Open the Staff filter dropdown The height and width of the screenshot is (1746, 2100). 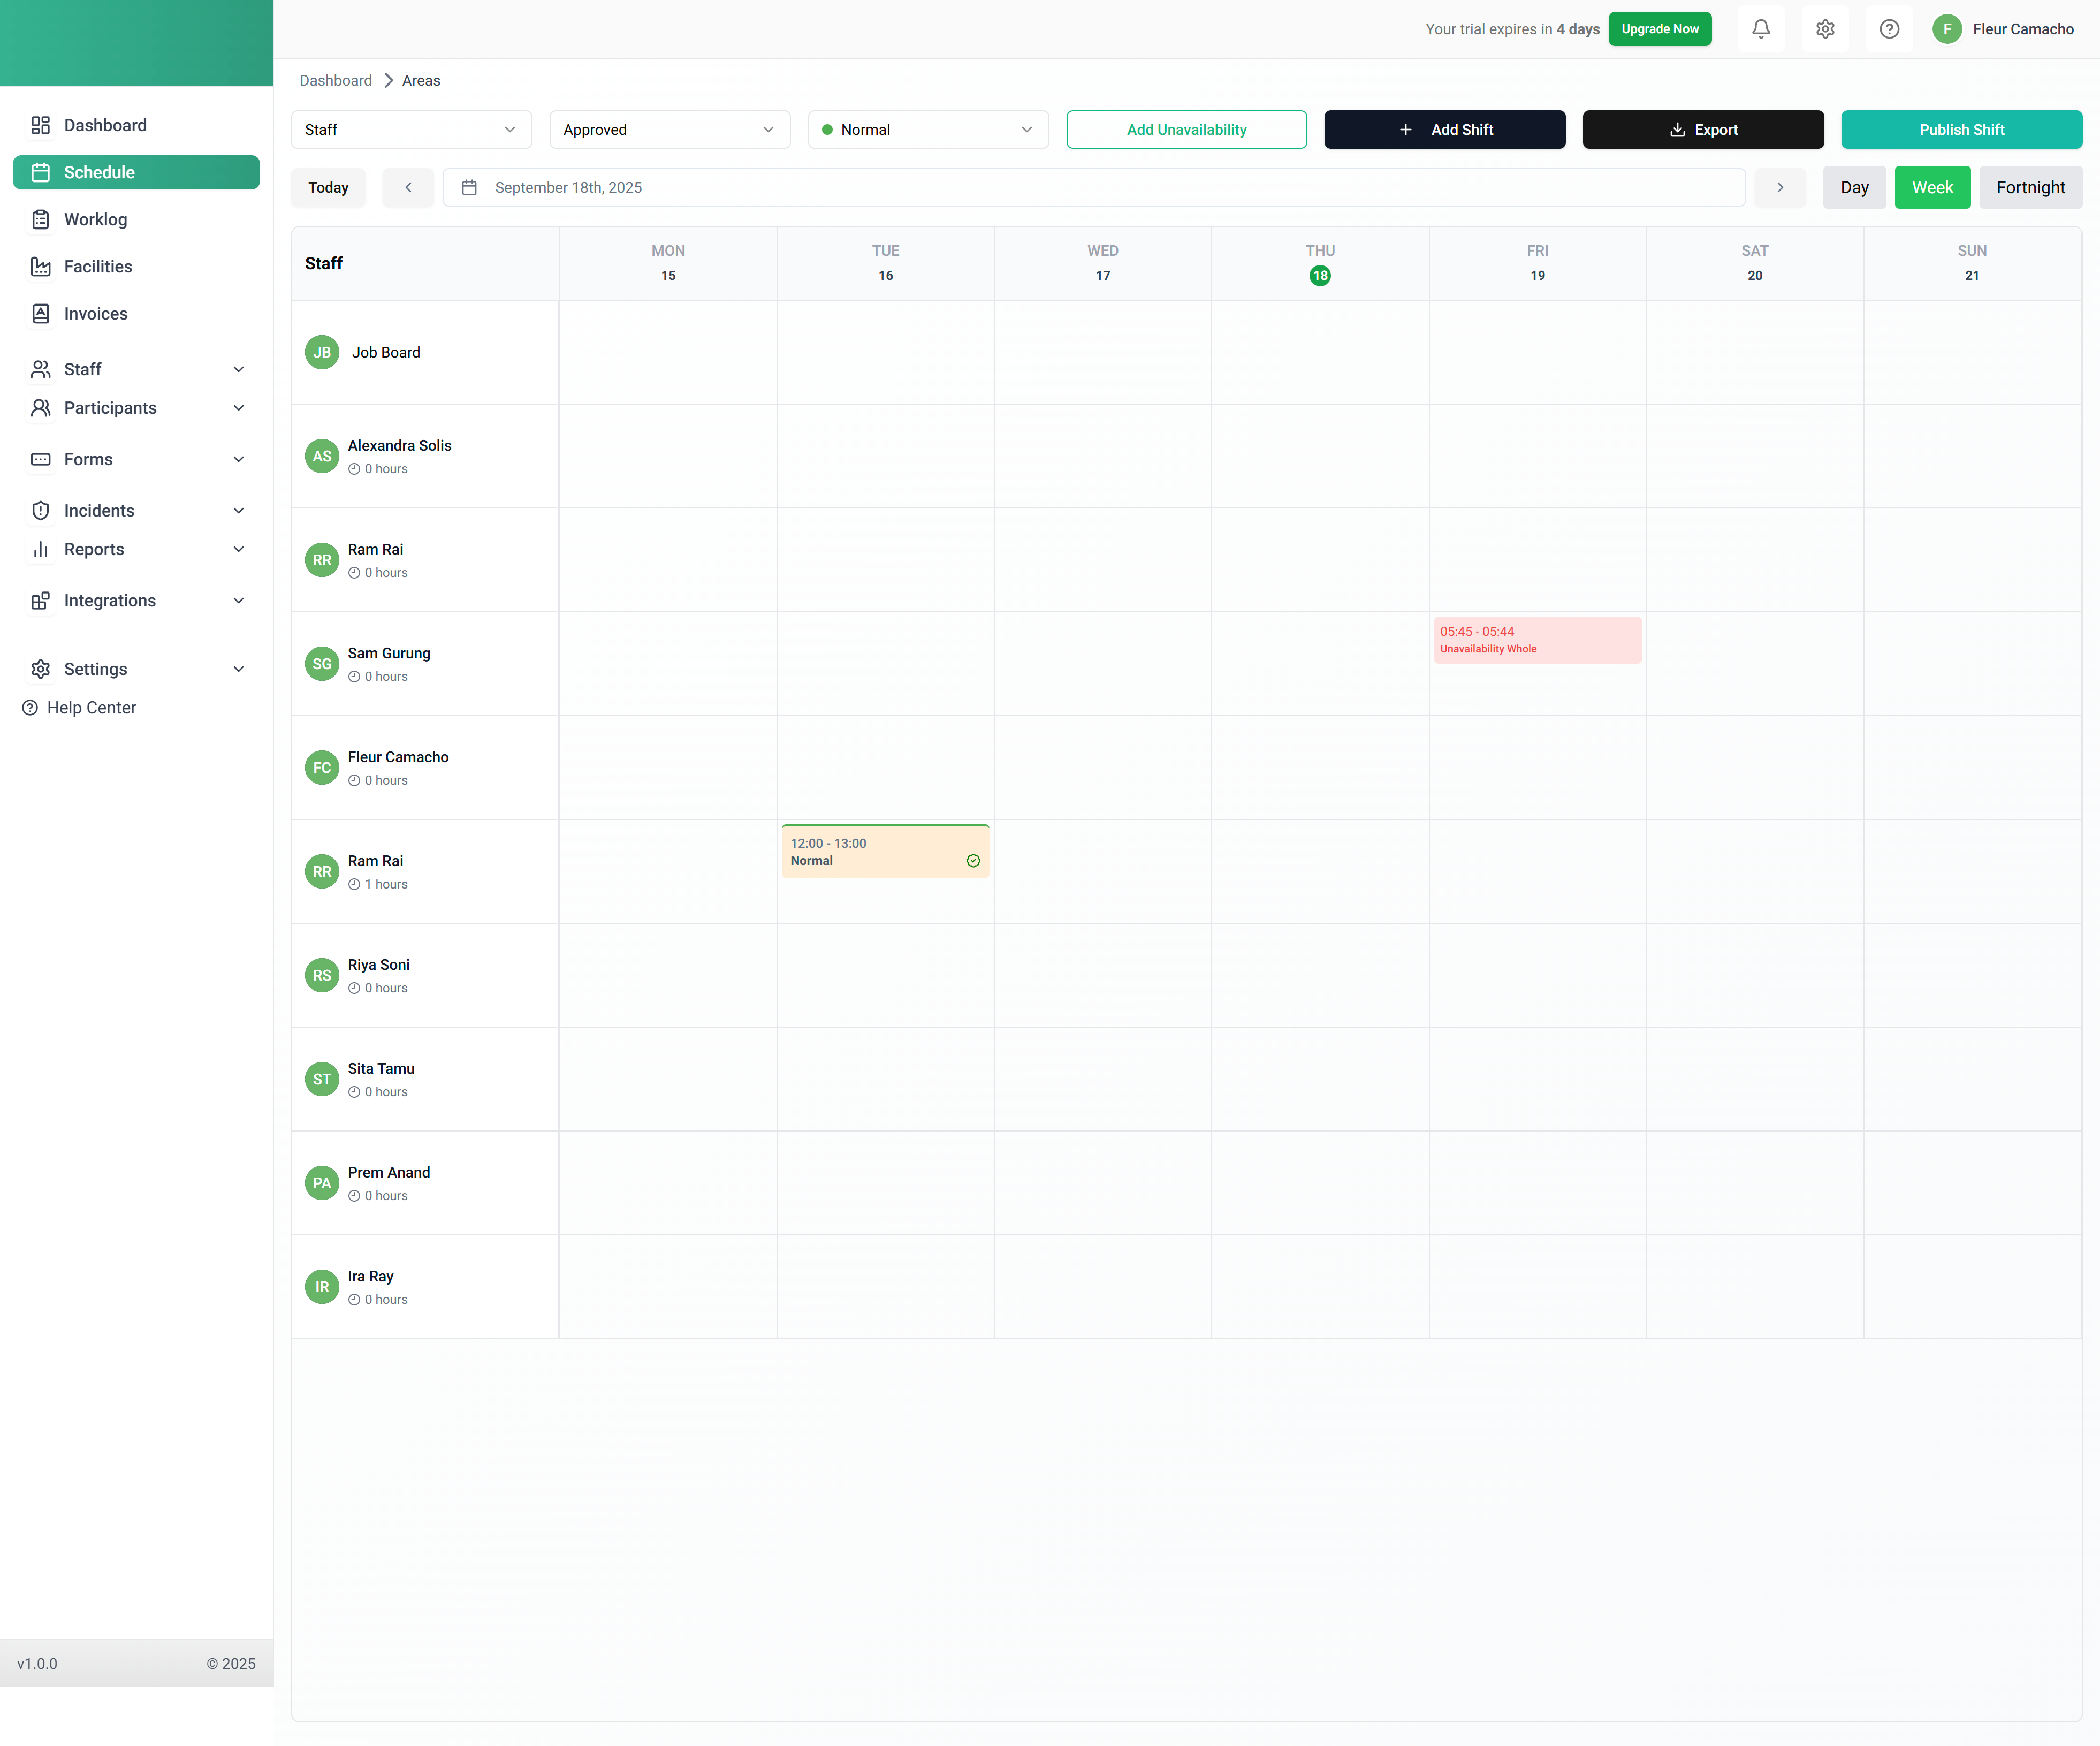click(411, 130)
